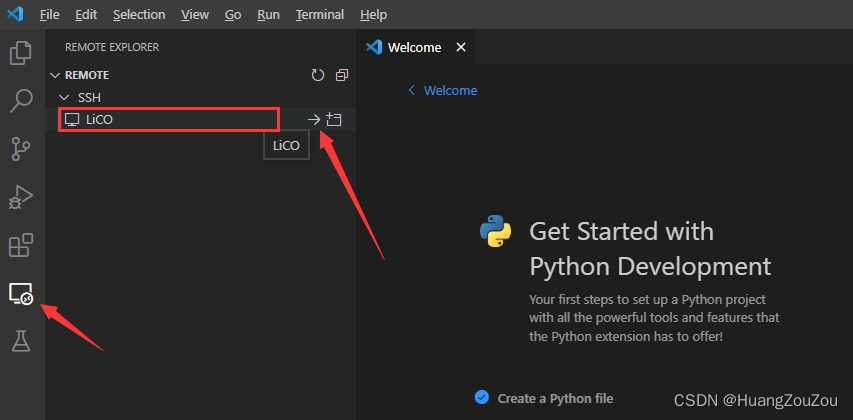Viewport: 853px width, 420px height.
Task: Switch to the Welcome tab
Action: 415,47
